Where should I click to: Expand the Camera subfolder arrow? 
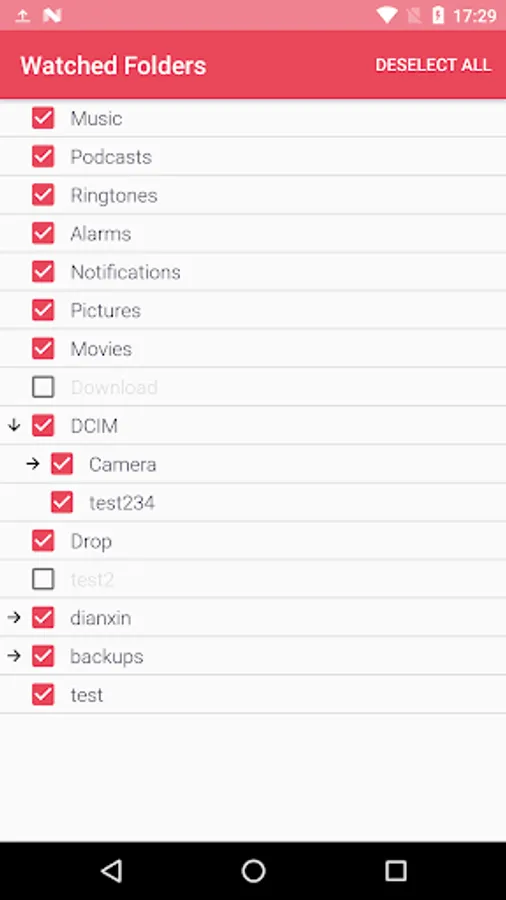[x=33, y=464]
